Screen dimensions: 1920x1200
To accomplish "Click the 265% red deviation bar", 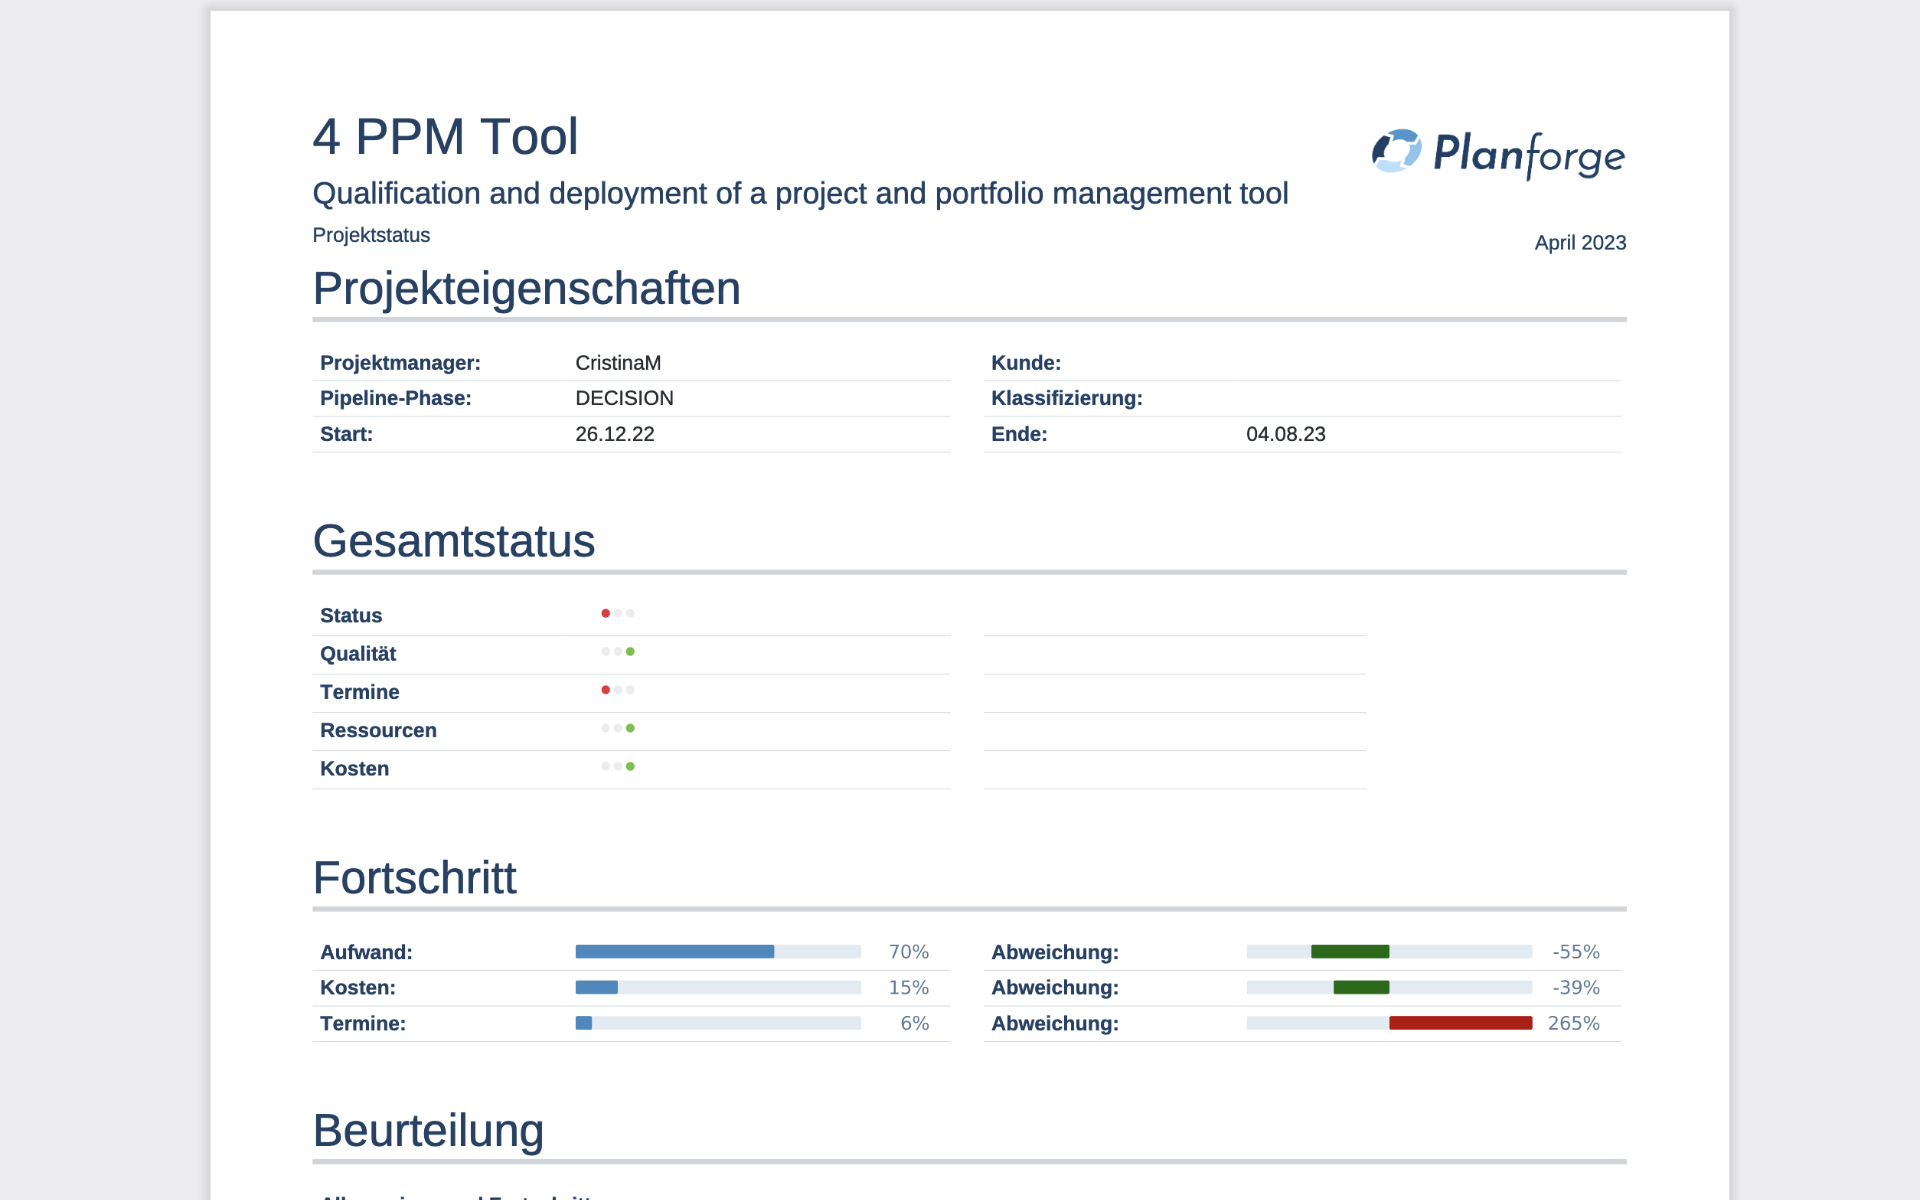I will coord(1460,1023).
